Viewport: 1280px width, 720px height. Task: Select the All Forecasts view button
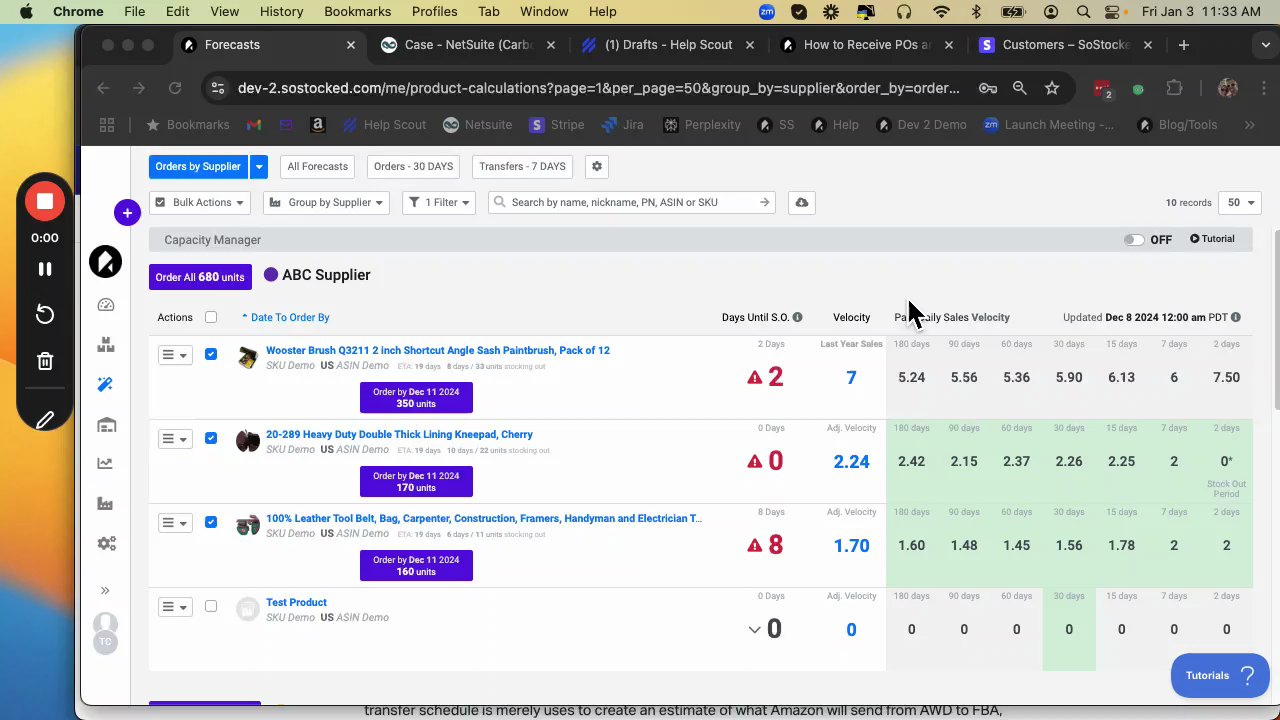tap(318, 167)
